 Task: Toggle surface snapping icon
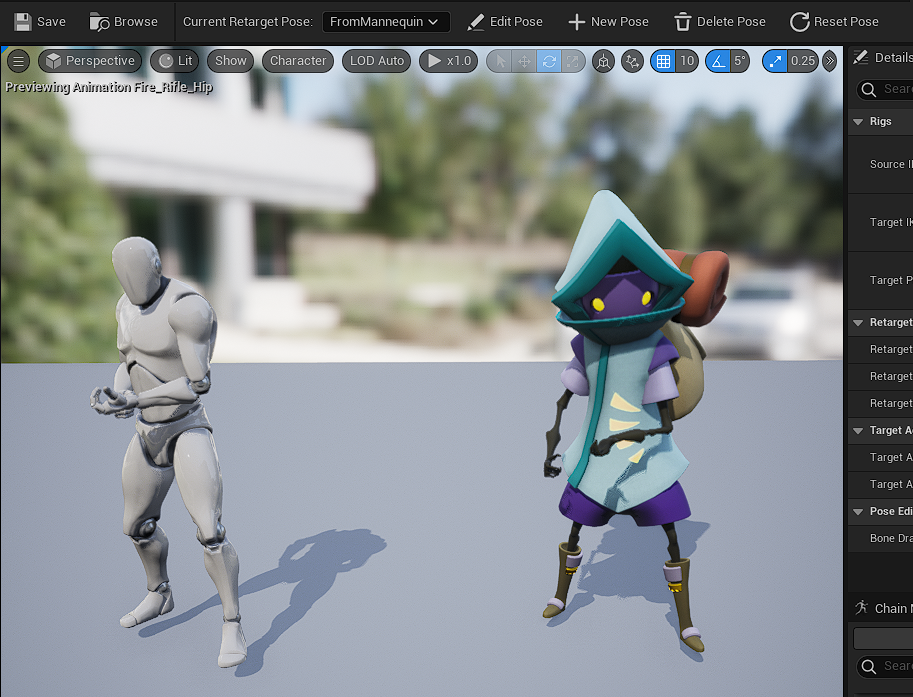coord(632,61)
